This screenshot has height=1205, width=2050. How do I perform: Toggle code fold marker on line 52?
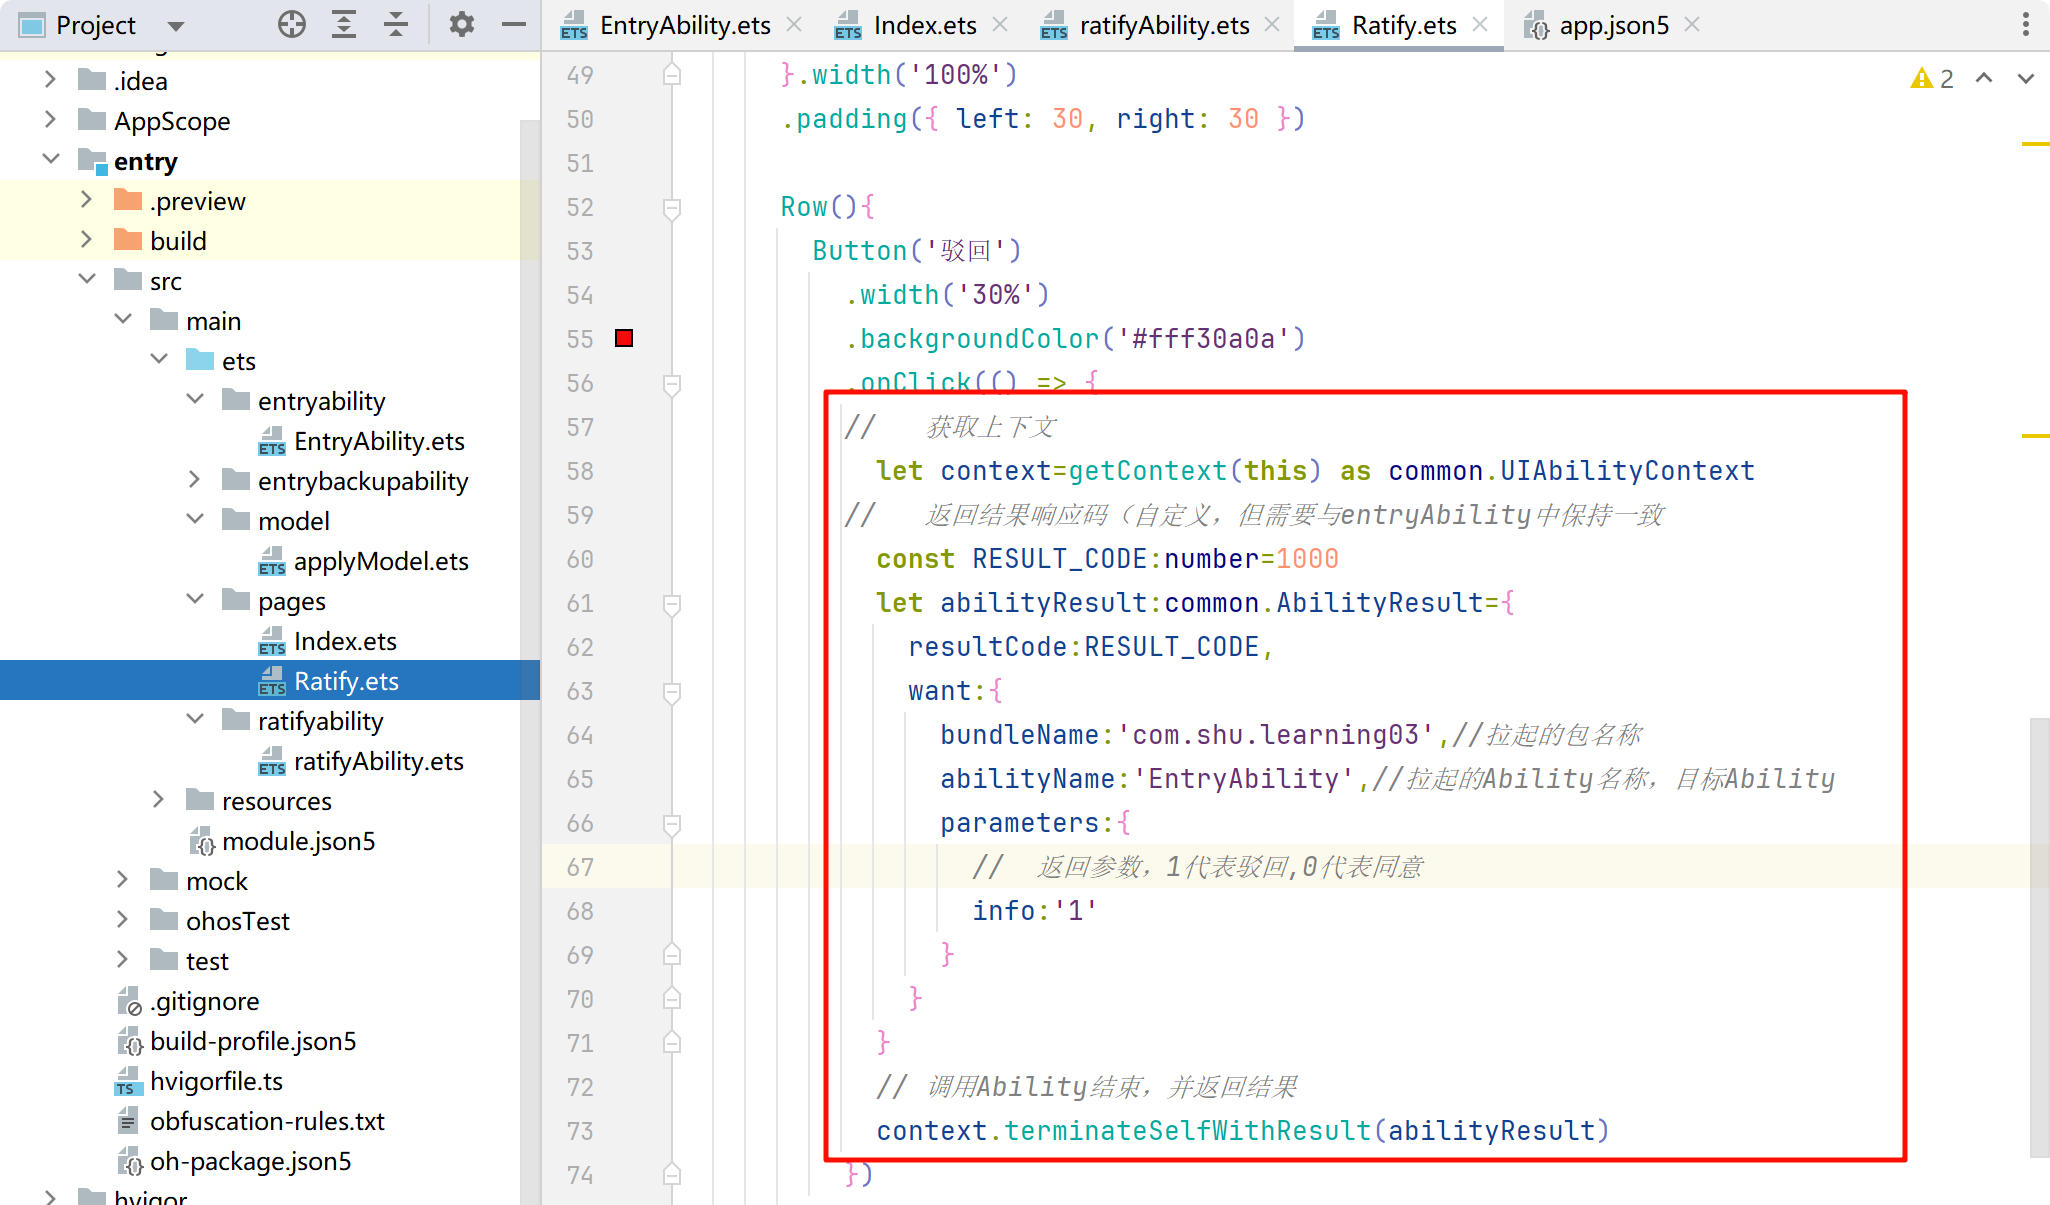672,207
